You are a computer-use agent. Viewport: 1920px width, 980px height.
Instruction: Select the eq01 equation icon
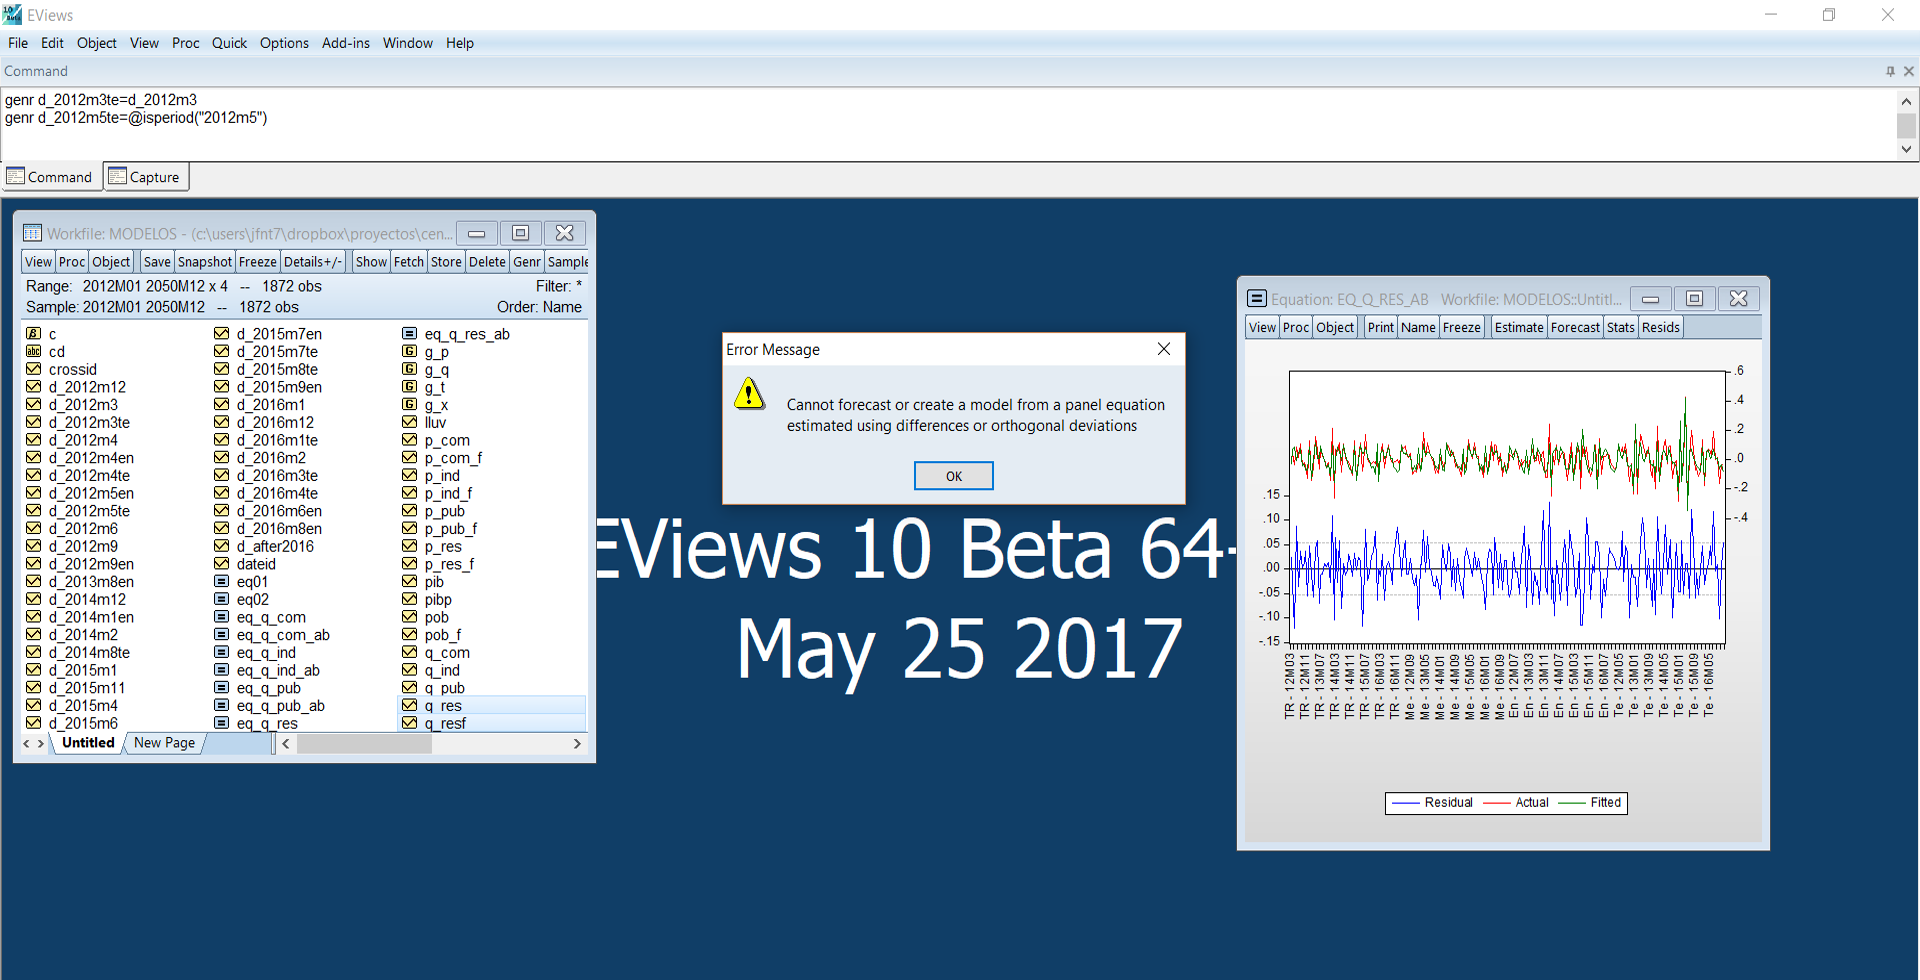point(221,582)
